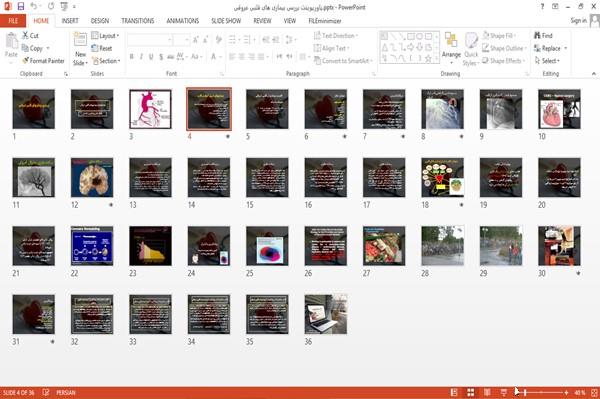The height and width of the screenshot is (399, 600).
Task: Click the Slide Sorter view icon
Action: (x=471, y=392)
